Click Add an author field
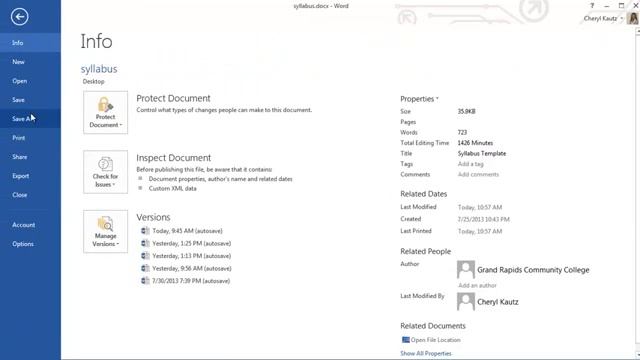This screenshot has width=640, height=360. point(477,285)
